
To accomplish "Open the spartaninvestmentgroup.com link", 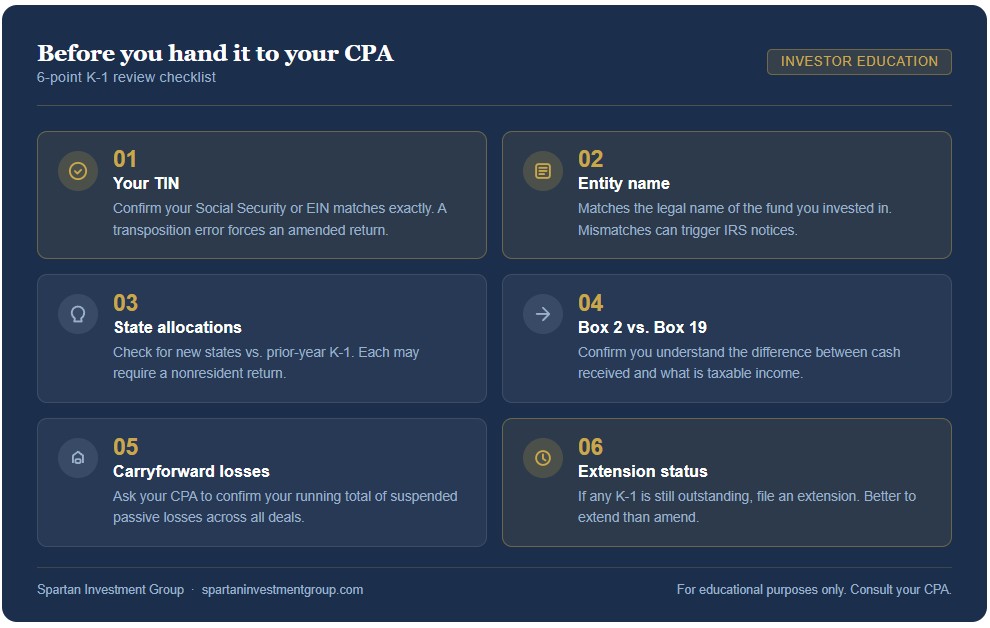I will pyautogui.click(x=282, y=590).
